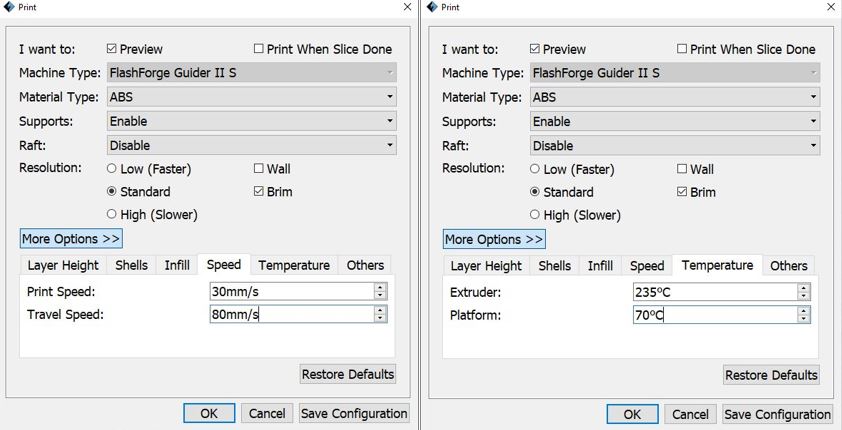Close the left Print dialog
Image resolution: width=842 pixels, height=430 pixels.
408,7
